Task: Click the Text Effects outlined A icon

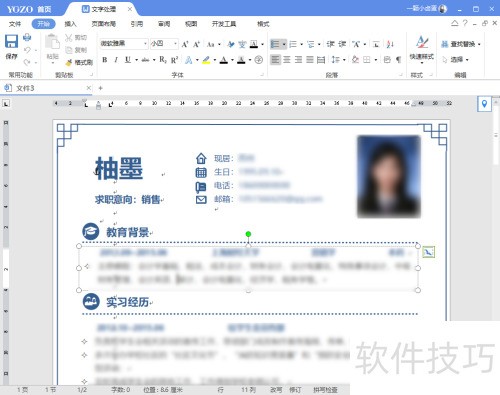Action: click(x=189, y=60)
